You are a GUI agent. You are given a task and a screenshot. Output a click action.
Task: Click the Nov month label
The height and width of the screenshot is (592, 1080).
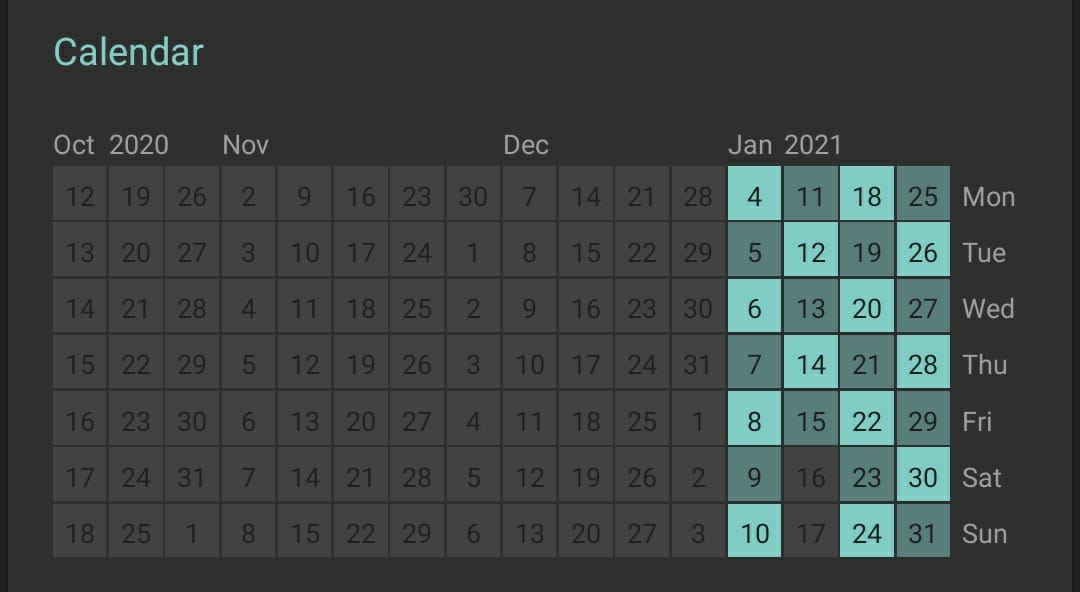246,145
